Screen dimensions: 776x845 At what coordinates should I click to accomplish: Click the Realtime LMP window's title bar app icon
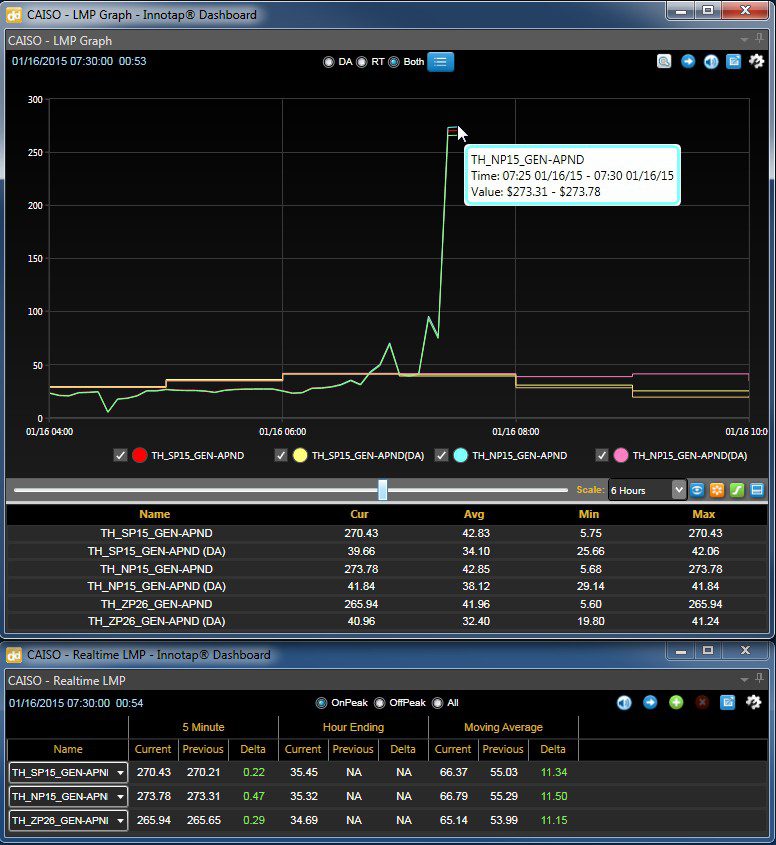point(13,655)
